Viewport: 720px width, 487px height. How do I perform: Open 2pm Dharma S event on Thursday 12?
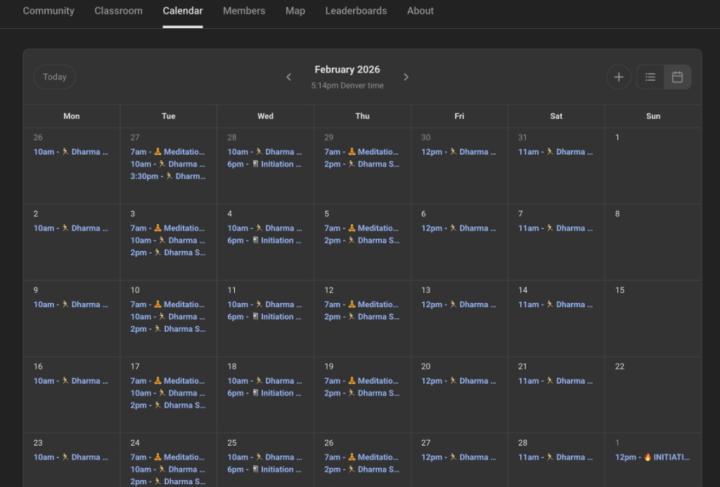362,317
